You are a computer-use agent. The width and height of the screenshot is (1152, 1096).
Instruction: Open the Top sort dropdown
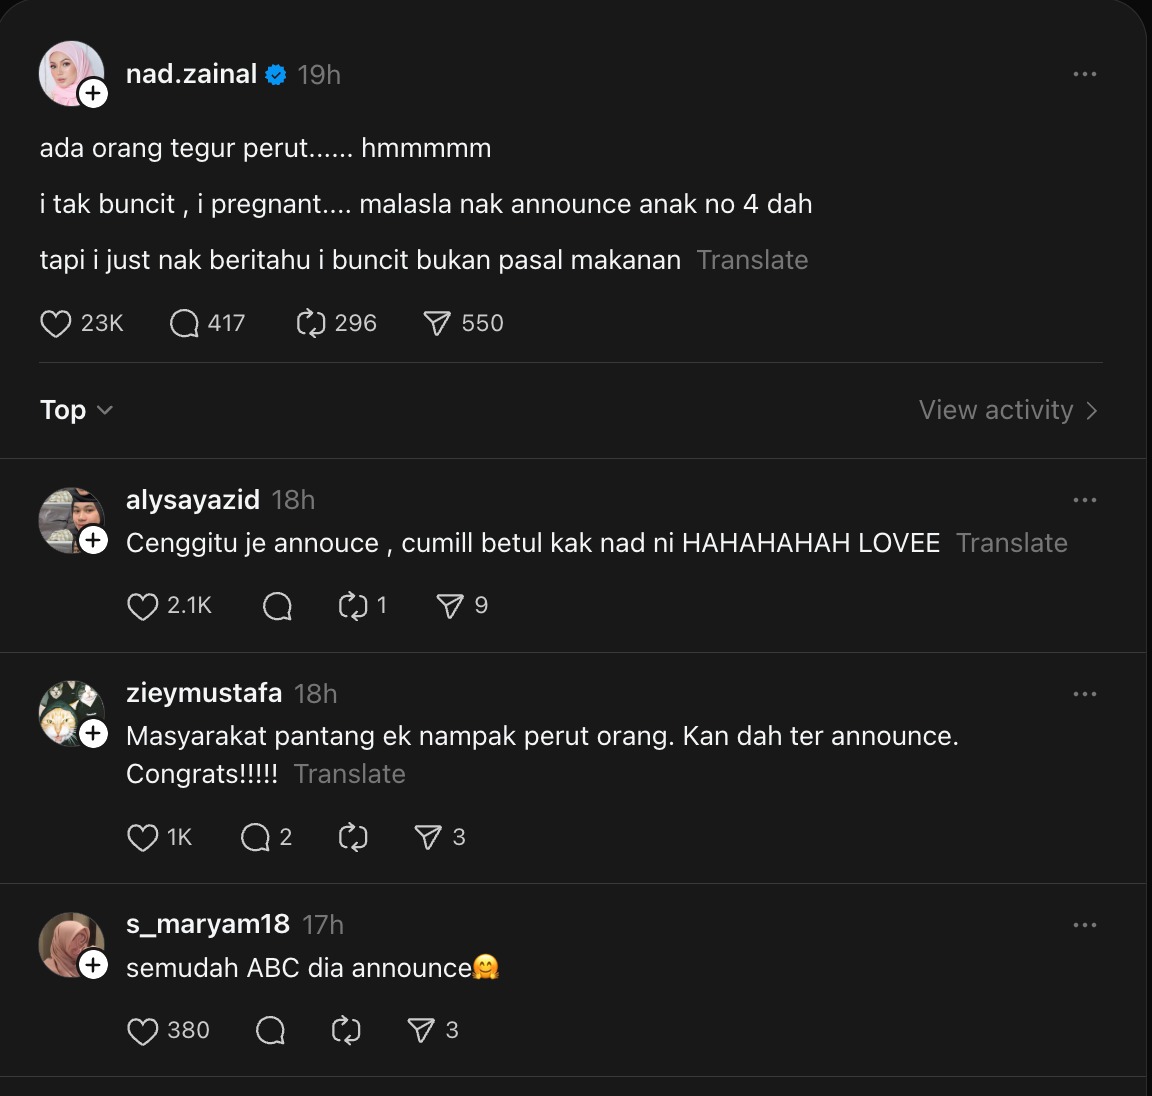pos(76,410)
